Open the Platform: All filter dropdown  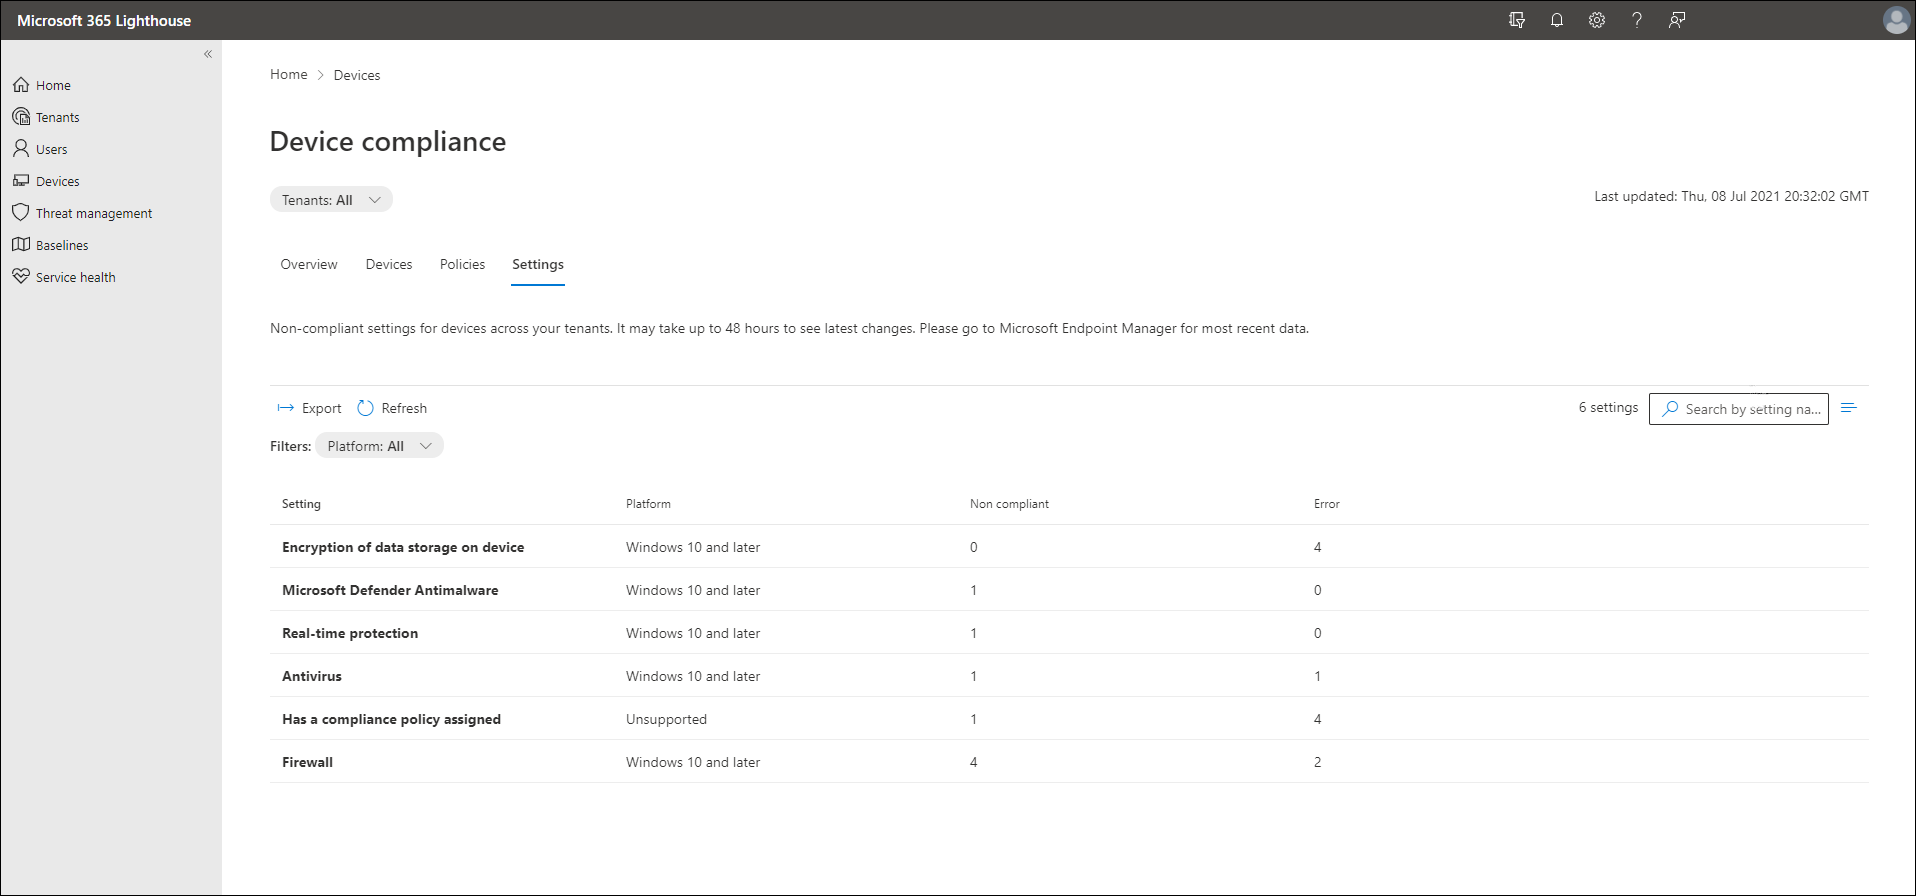(x=379, y=446)
